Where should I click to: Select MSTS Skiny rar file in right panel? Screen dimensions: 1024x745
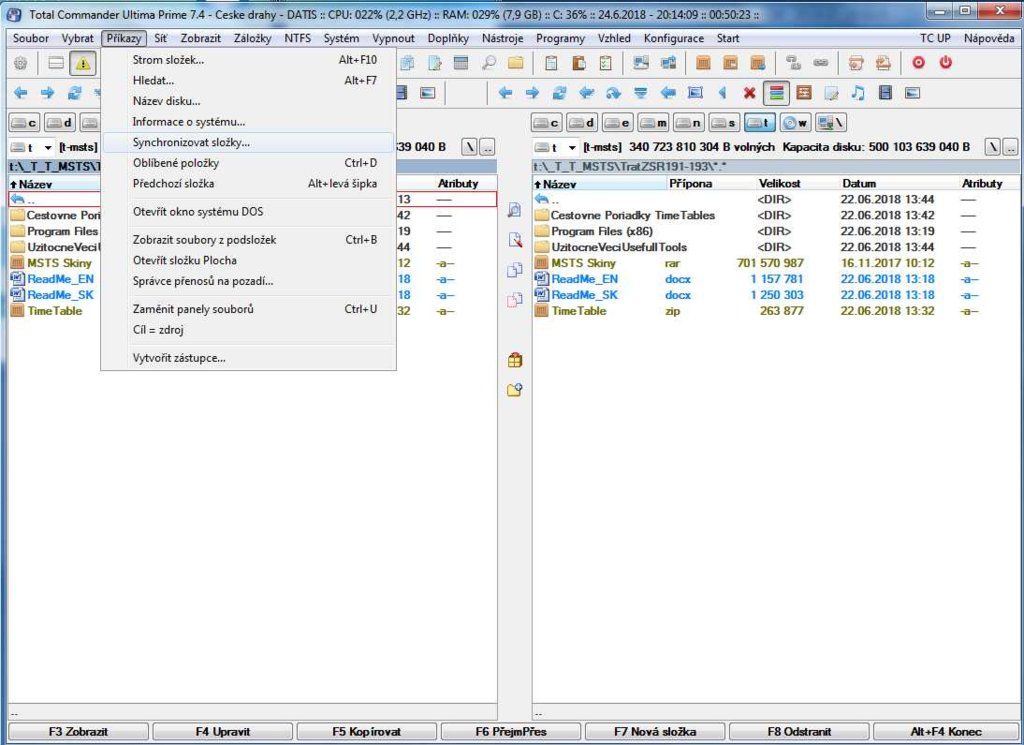[x=775, y=263]
